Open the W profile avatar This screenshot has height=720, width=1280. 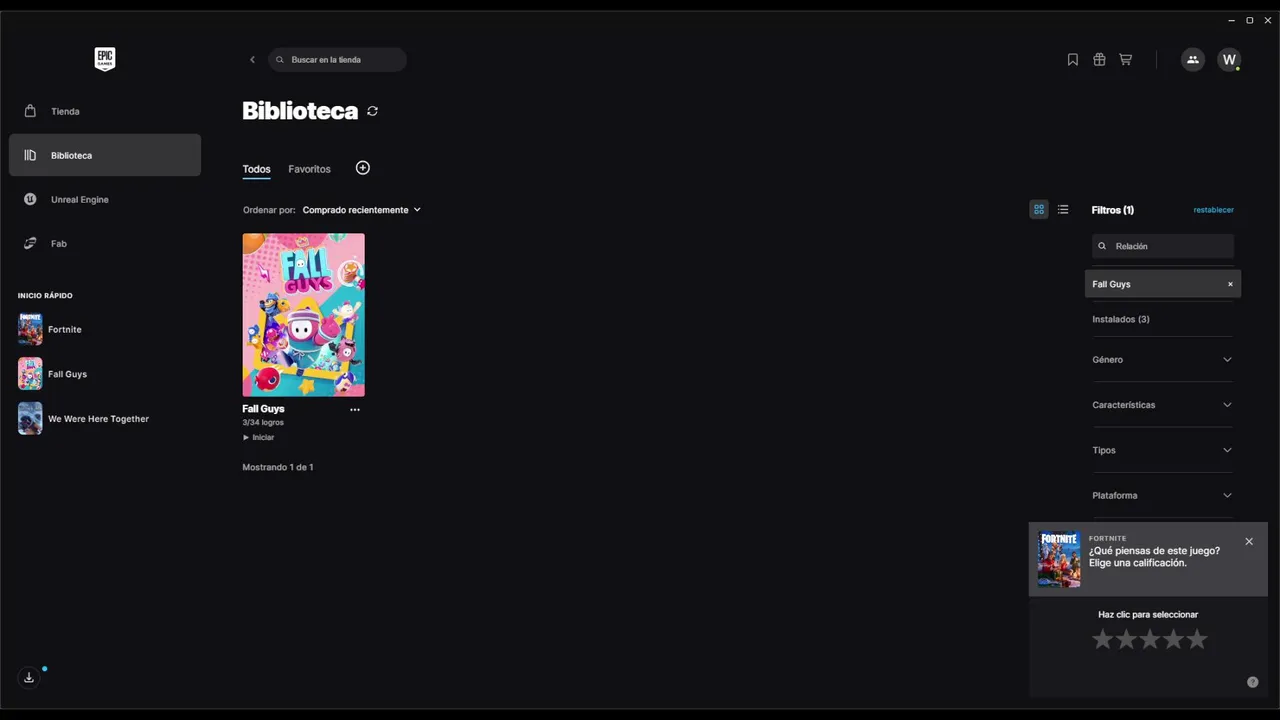pos(1229,60)
